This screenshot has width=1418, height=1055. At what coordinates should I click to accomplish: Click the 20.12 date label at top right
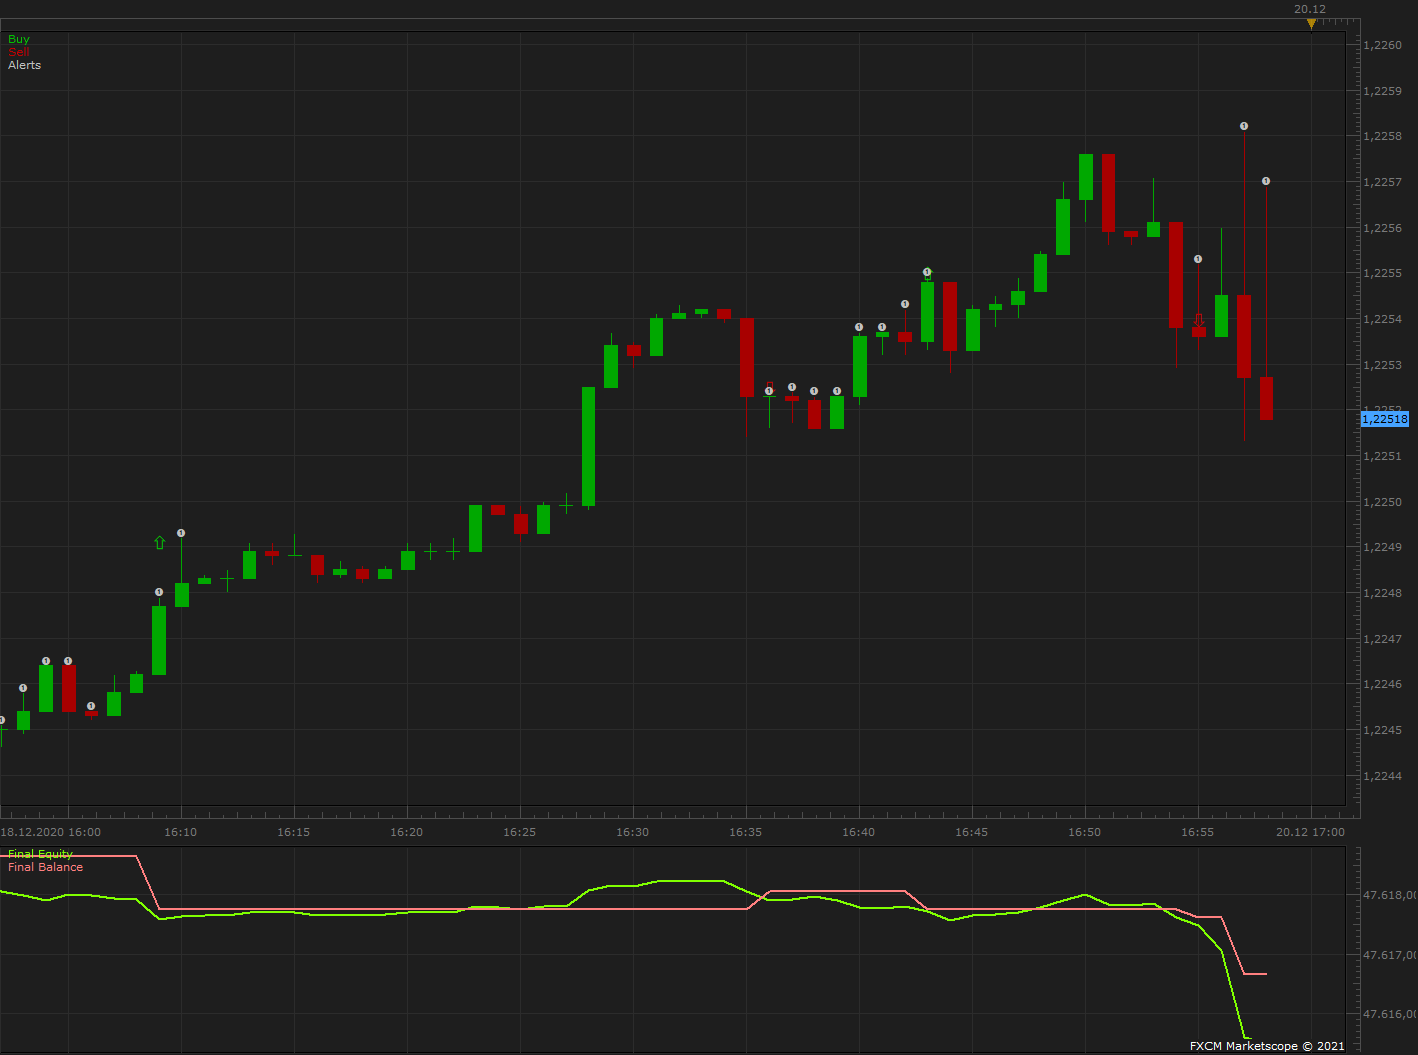[x=1310, y=9]
